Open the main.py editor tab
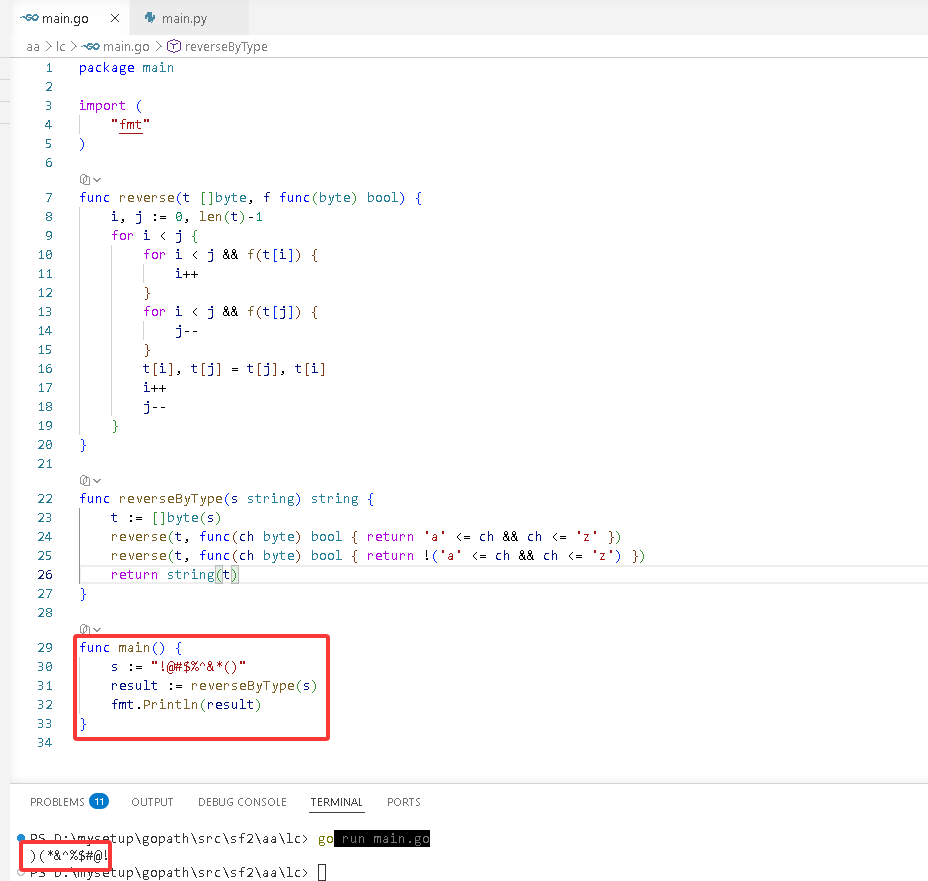The image size is (928, 881). 189,18
